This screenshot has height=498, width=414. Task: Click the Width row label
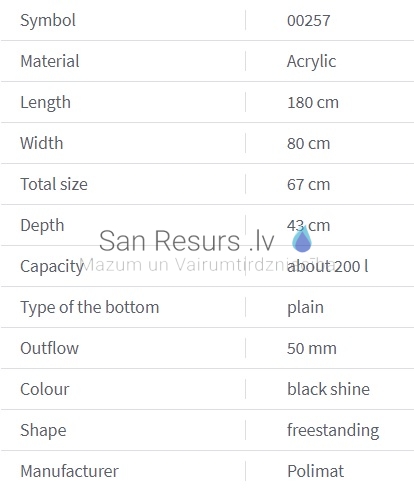pyautogui.click(x=42, y=143)
